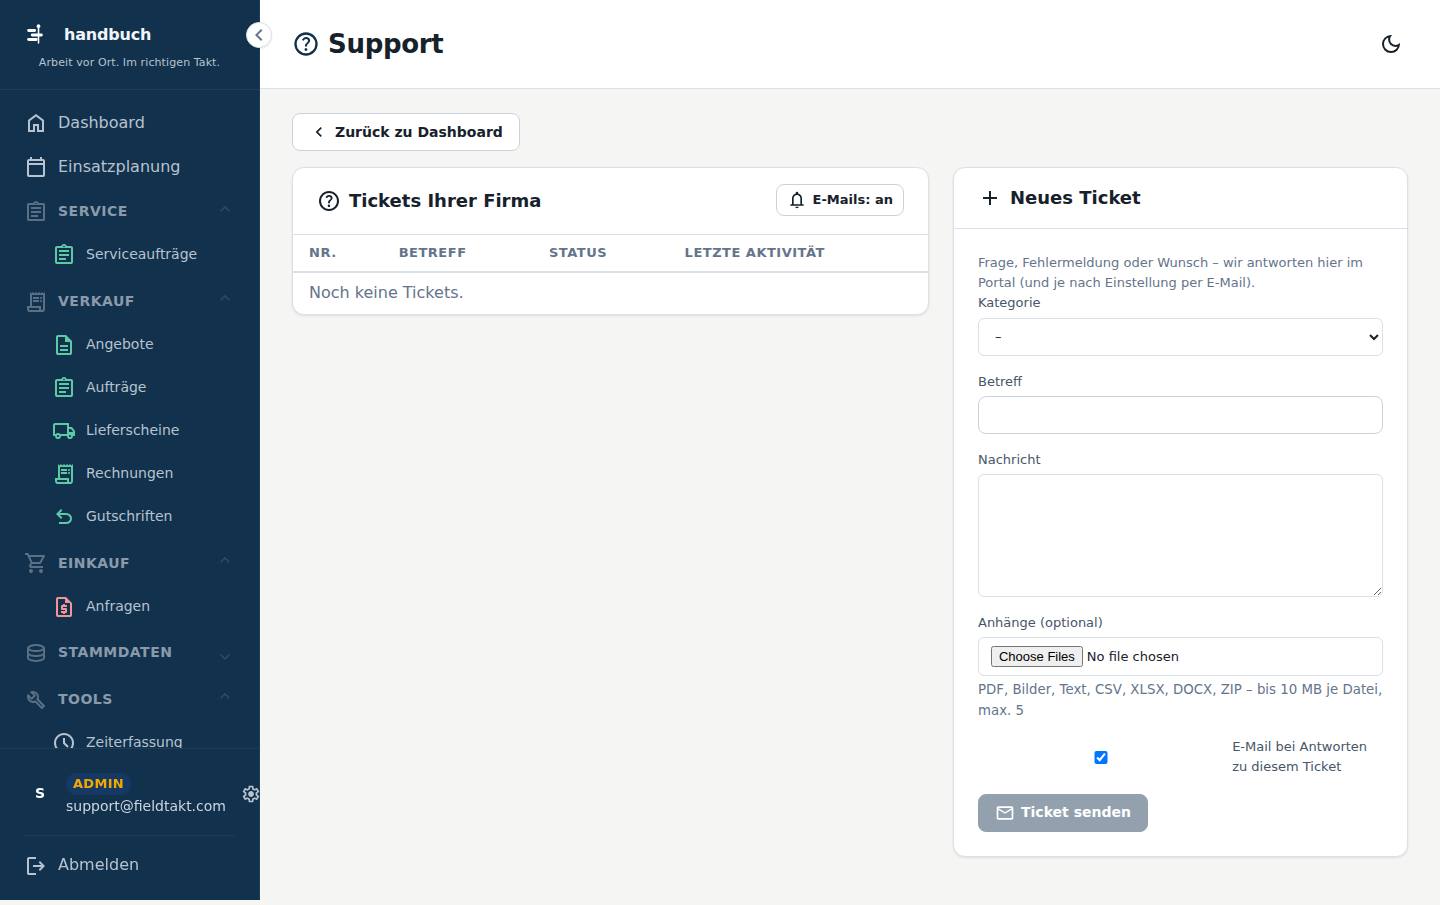This screenshot has height=905, width=1440.
Task: Open Serviceaufträge in the sidebar
Action: pyautogui.click(x=141, y=254)
